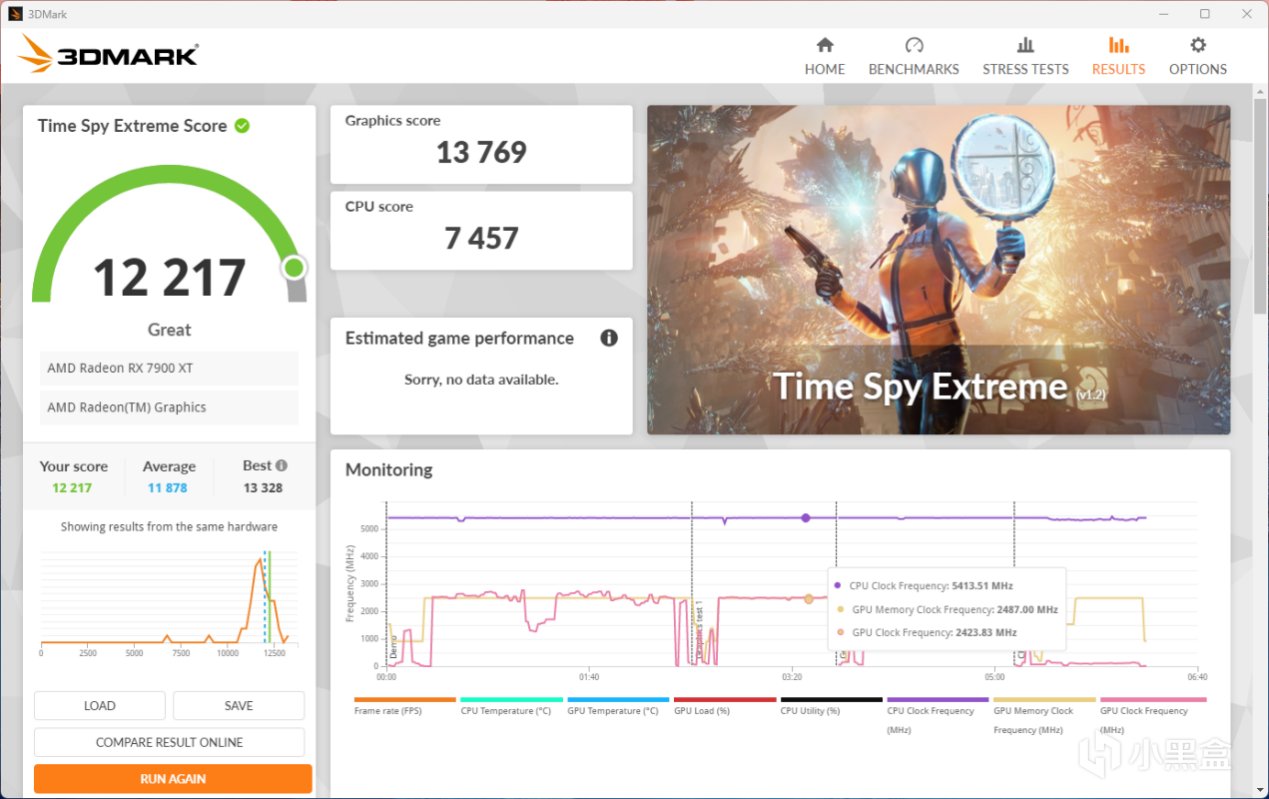Click AMD Radeon RX 7900 XT entry
Image resolution: width=1269 pixels, height=799 pixels.
[169, 368]
